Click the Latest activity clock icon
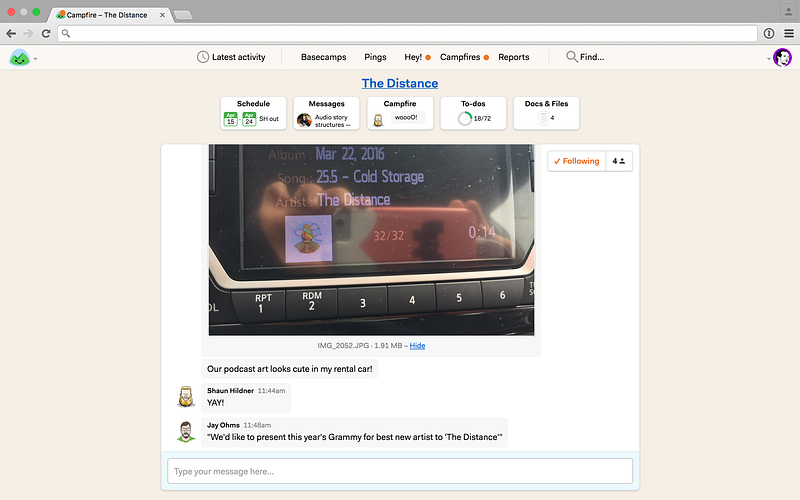The width and height of the screenshot is (800, 500). point(203,57)
